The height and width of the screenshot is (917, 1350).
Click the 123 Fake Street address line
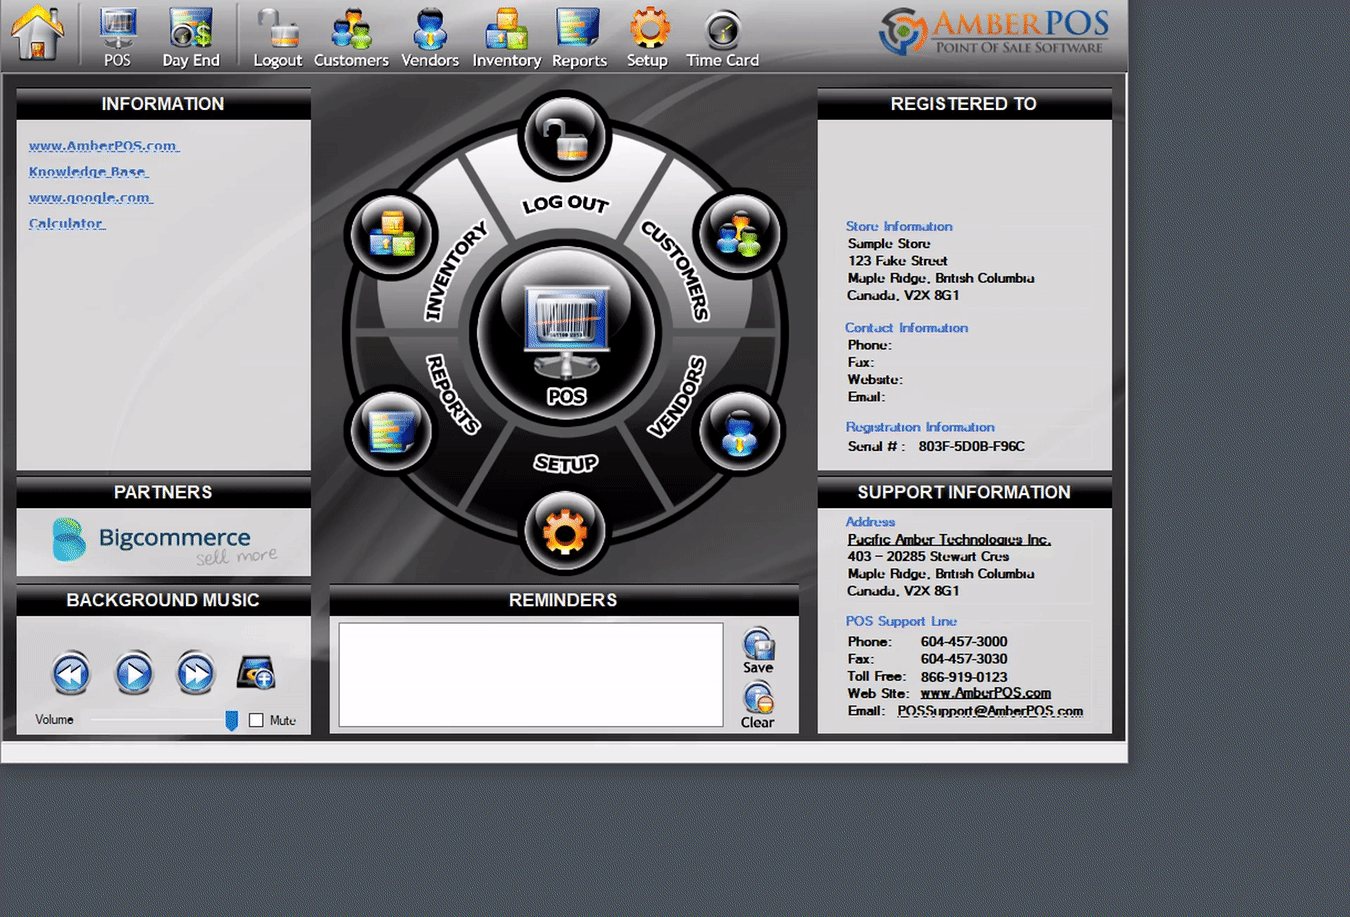coord(898,261)
